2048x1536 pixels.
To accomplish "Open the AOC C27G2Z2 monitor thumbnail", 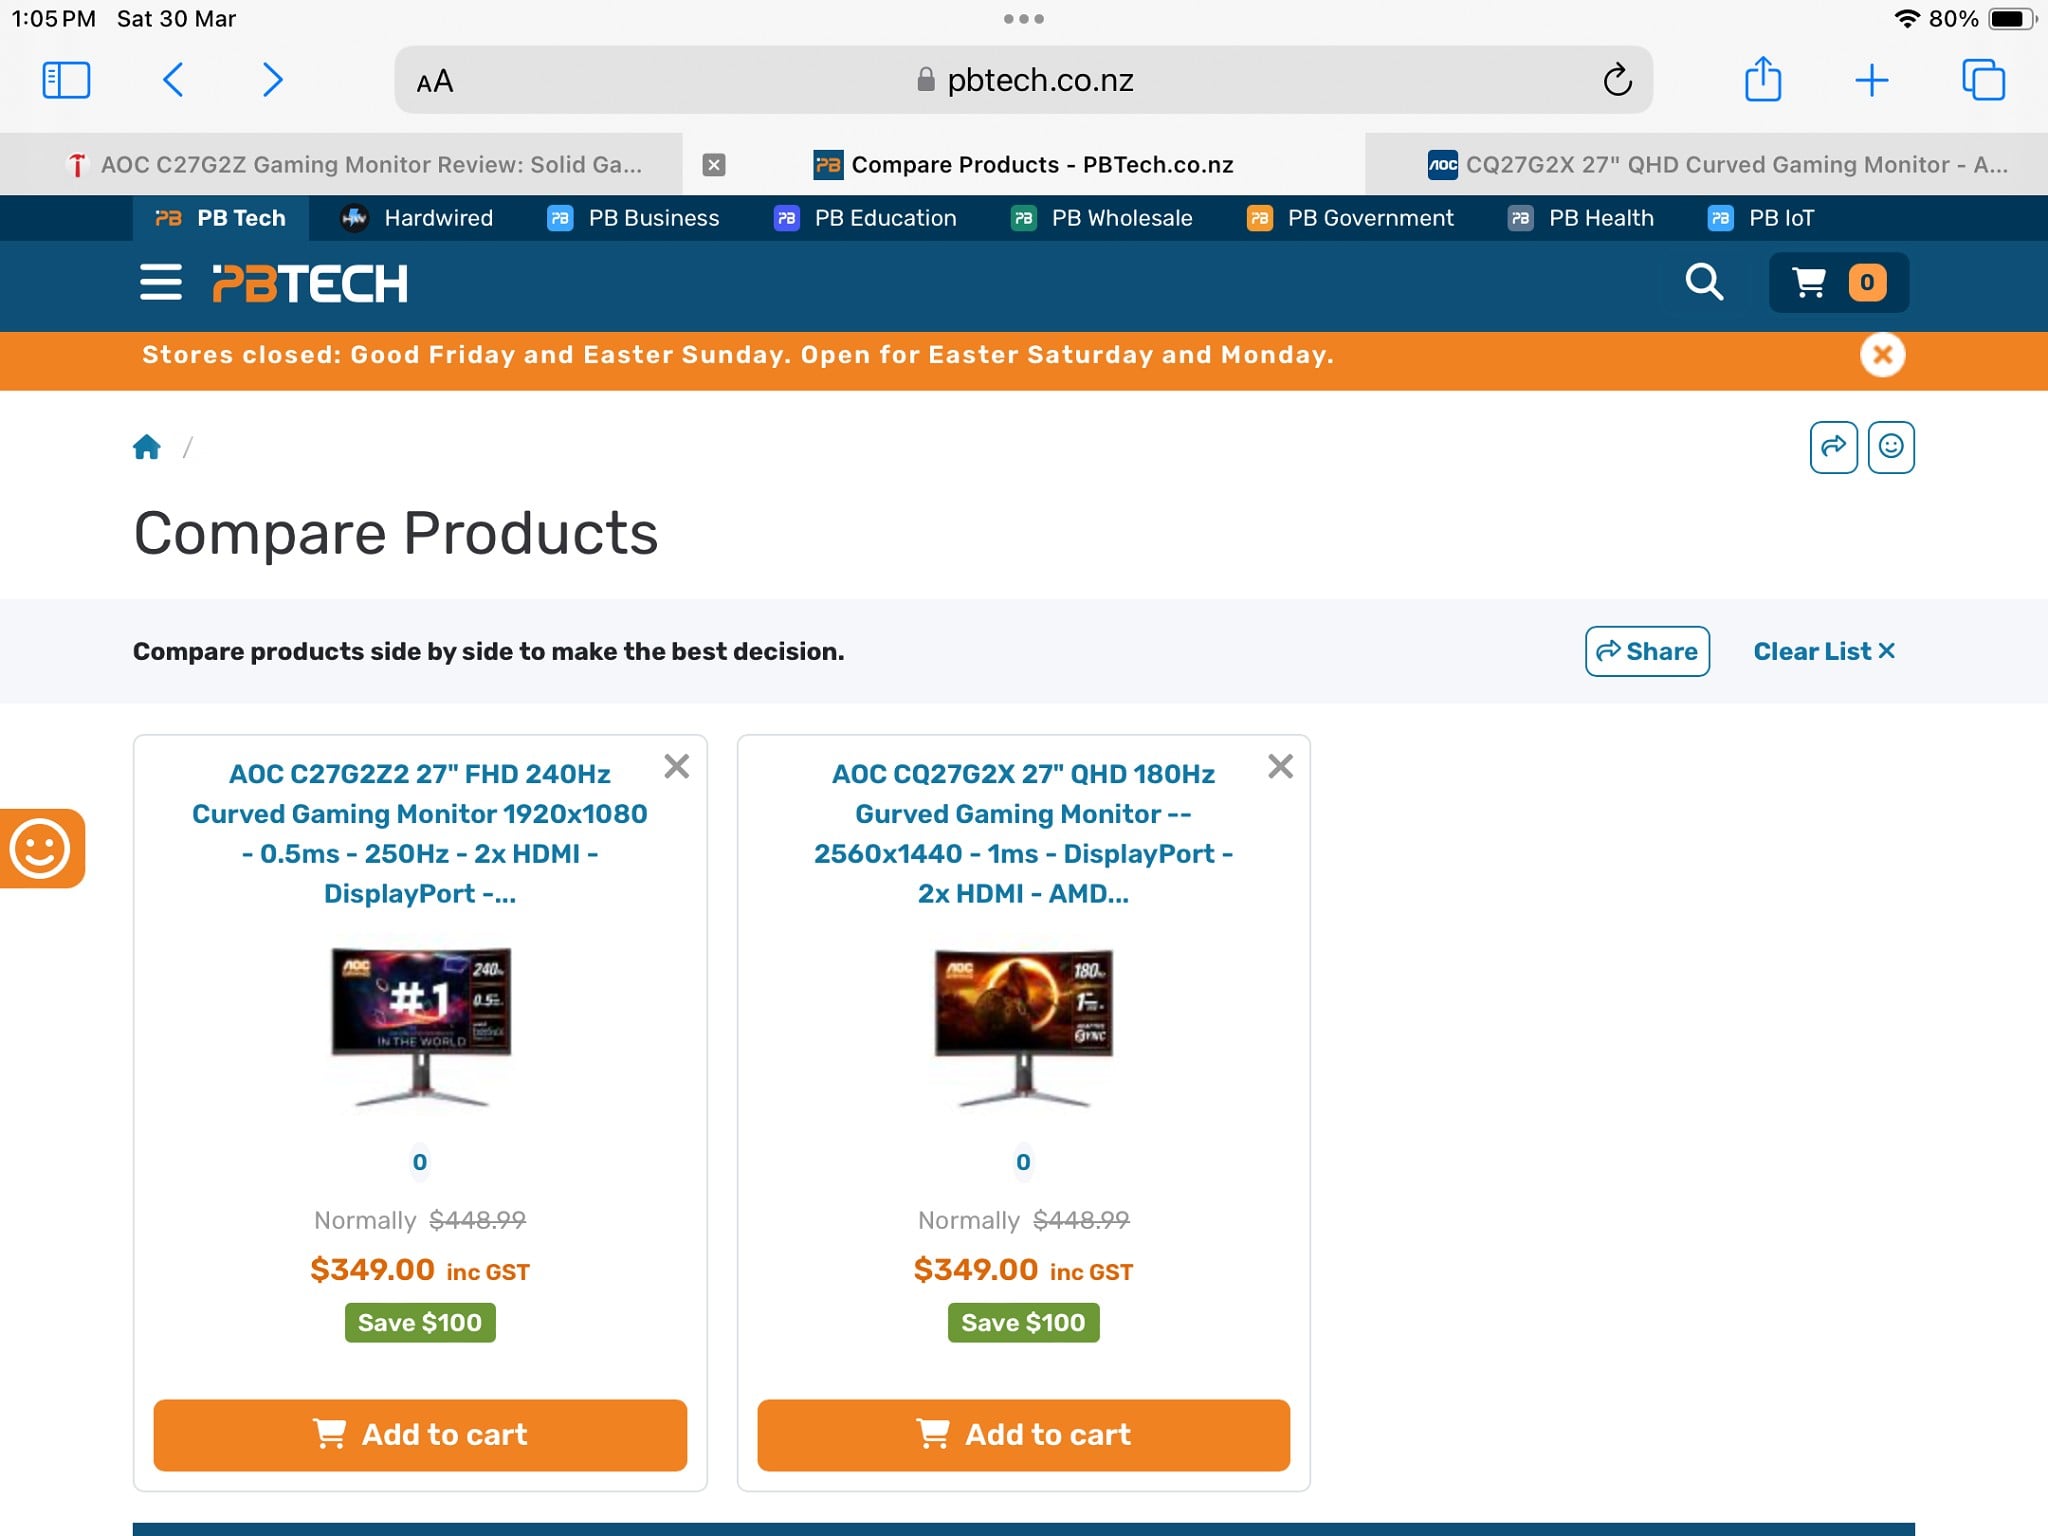I will point(421,1027).
